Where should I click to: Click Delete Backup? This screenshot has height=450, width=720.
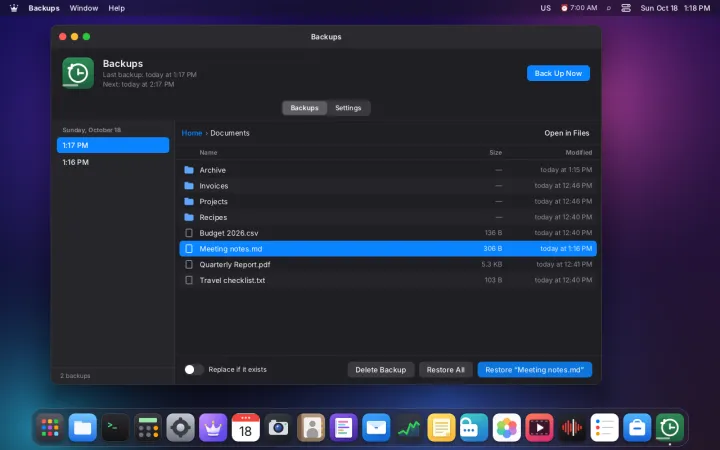pyautogui.click(x=381, y=370)
